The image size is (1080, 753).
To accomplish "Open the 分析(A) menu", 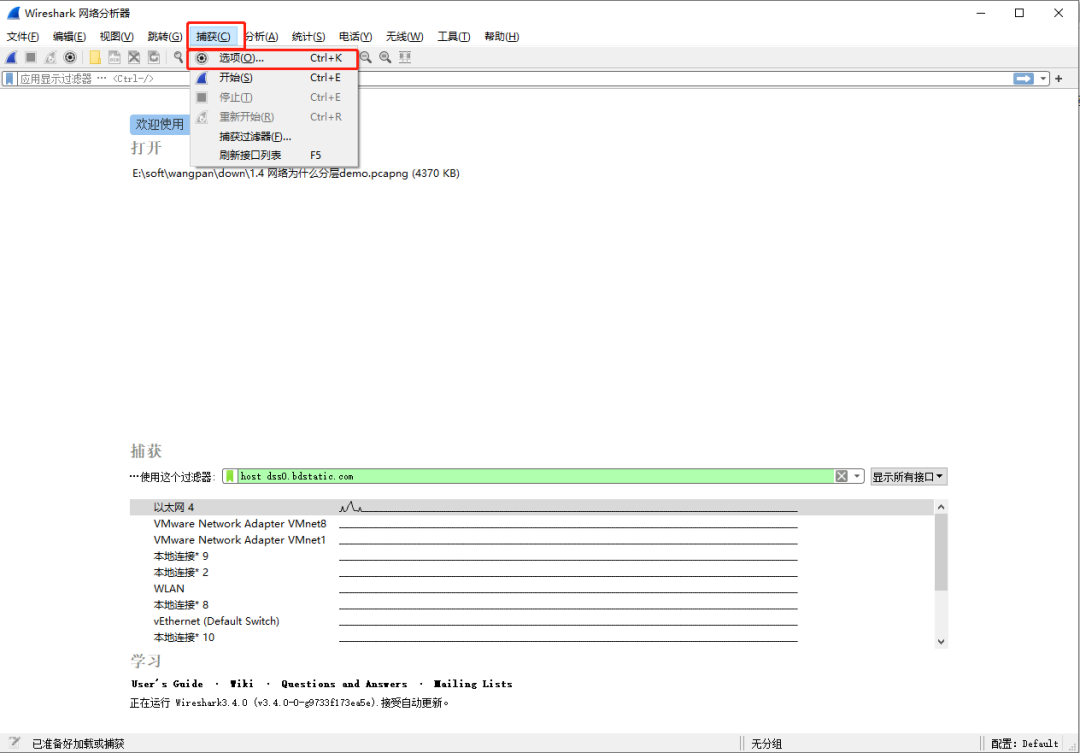I will point(261,37).
